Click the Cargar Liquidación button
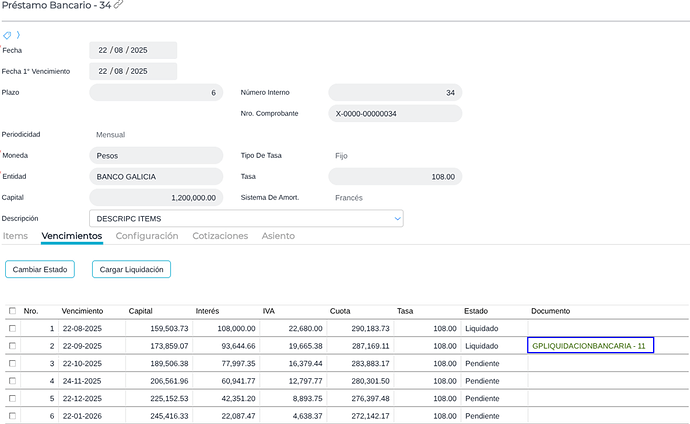Image resolution: width=690 pixels, height=424 pixels. [x=131, y=269]
